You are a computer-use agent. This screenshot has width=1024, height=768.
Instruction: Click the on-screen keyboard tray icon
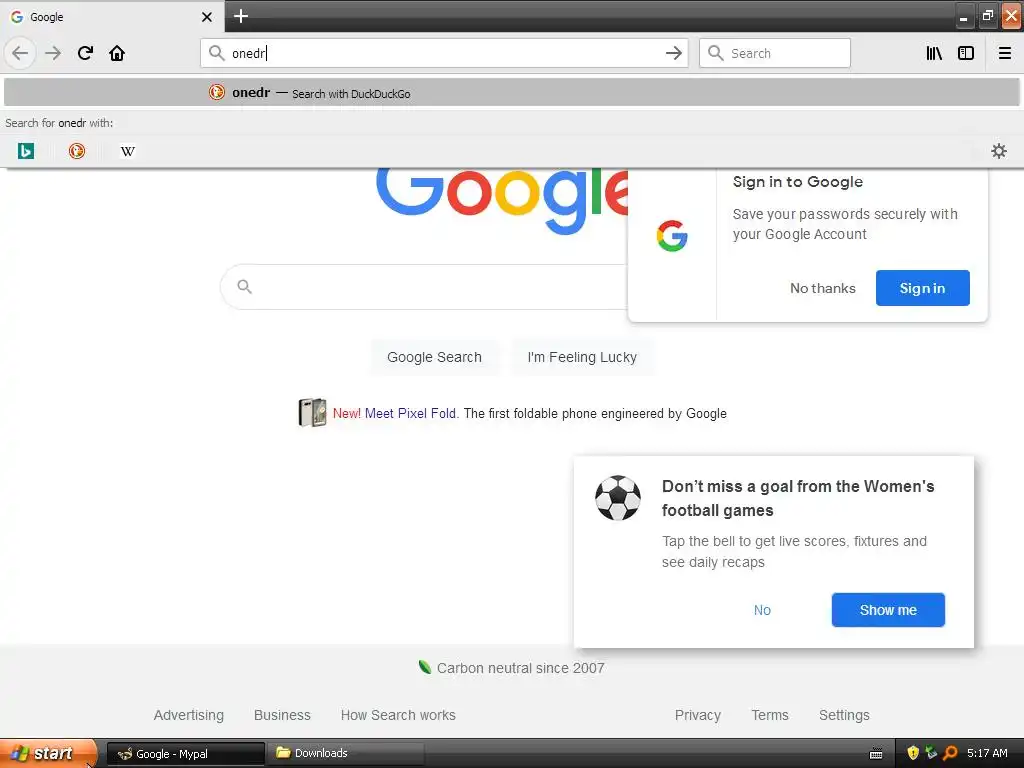click(876, 754)
